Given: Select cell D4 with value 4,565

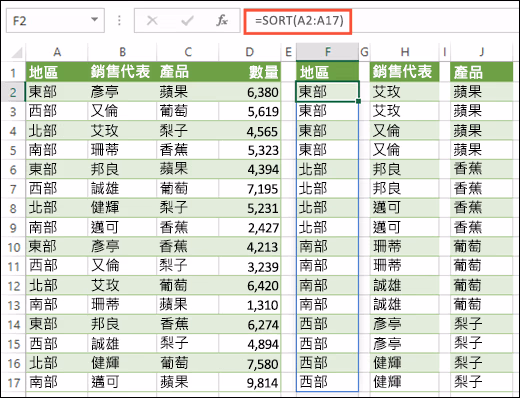Looking at the screenshot, I should click(250, 131).
